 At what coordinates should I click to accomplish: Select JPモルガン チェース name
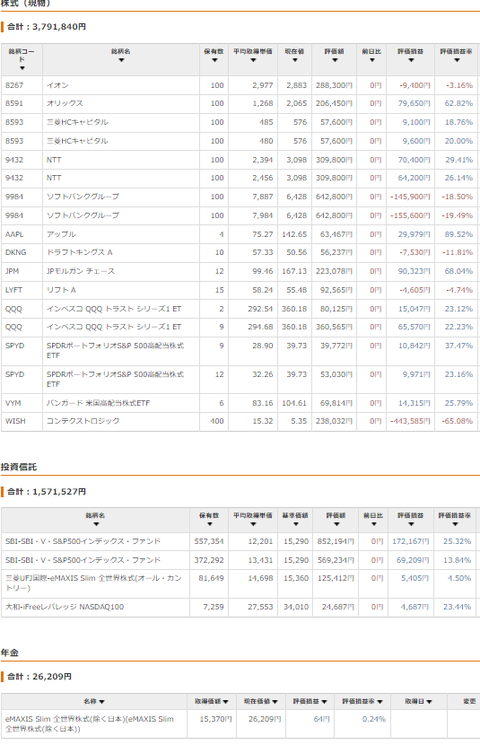[x=81, y=271]
